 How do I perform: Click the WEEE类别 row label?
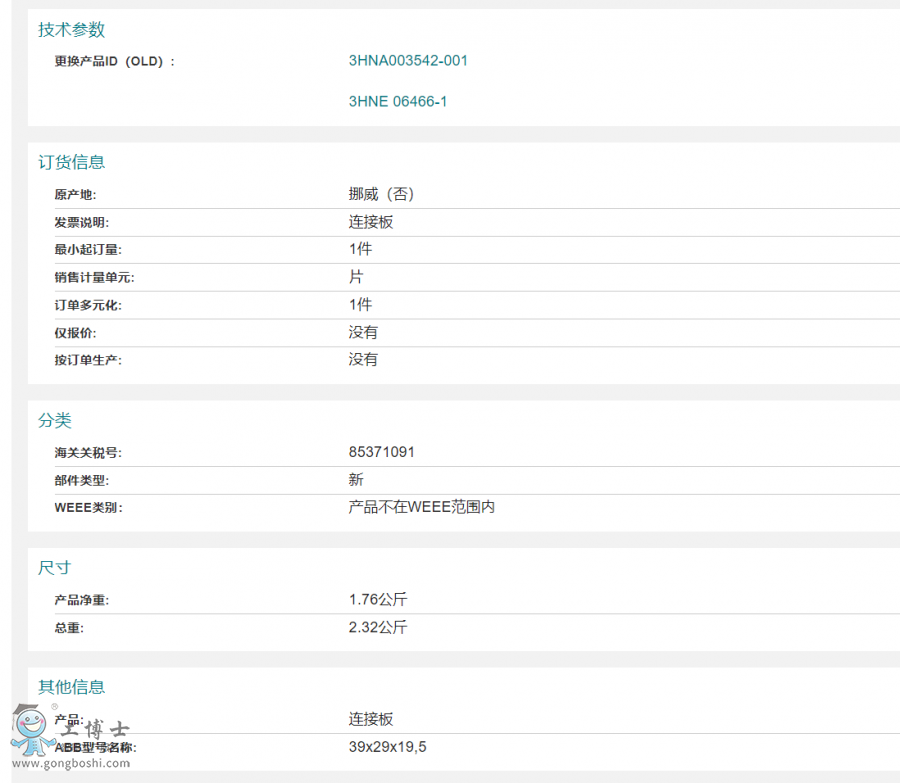(88, 508)
